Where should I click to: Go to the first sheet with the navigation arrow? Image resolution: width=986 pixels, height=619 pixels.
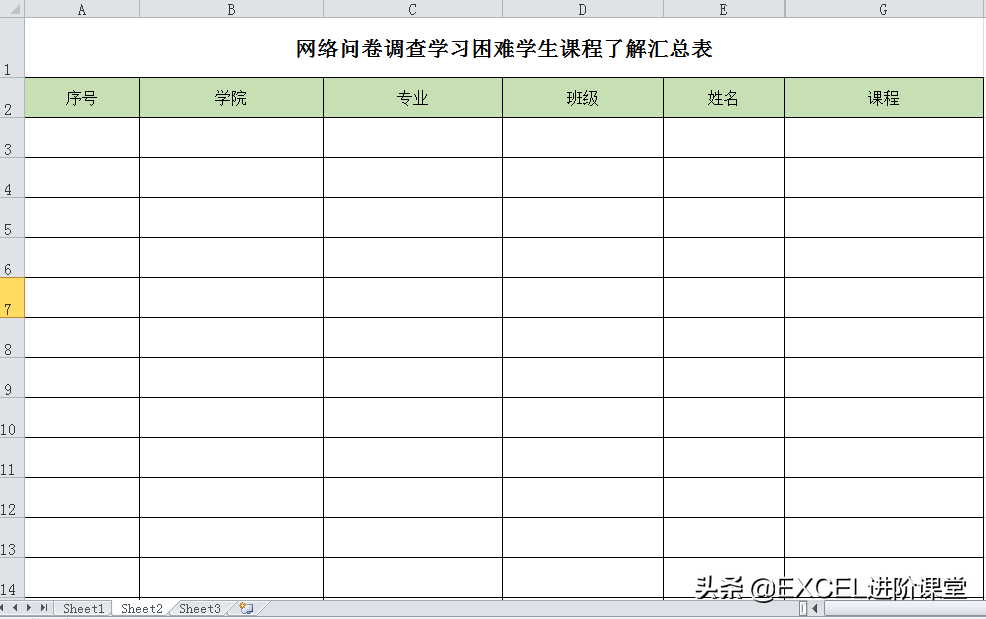tap(3, 608)
